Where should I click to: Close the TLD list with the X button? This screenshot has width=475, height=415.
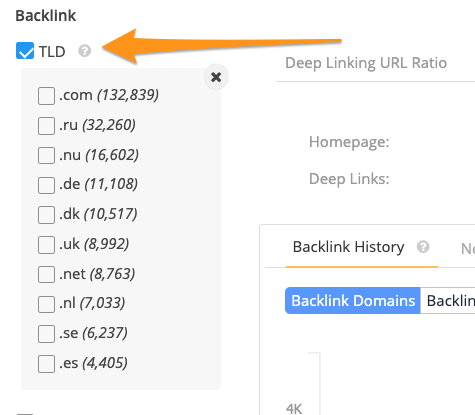(216, 77)
